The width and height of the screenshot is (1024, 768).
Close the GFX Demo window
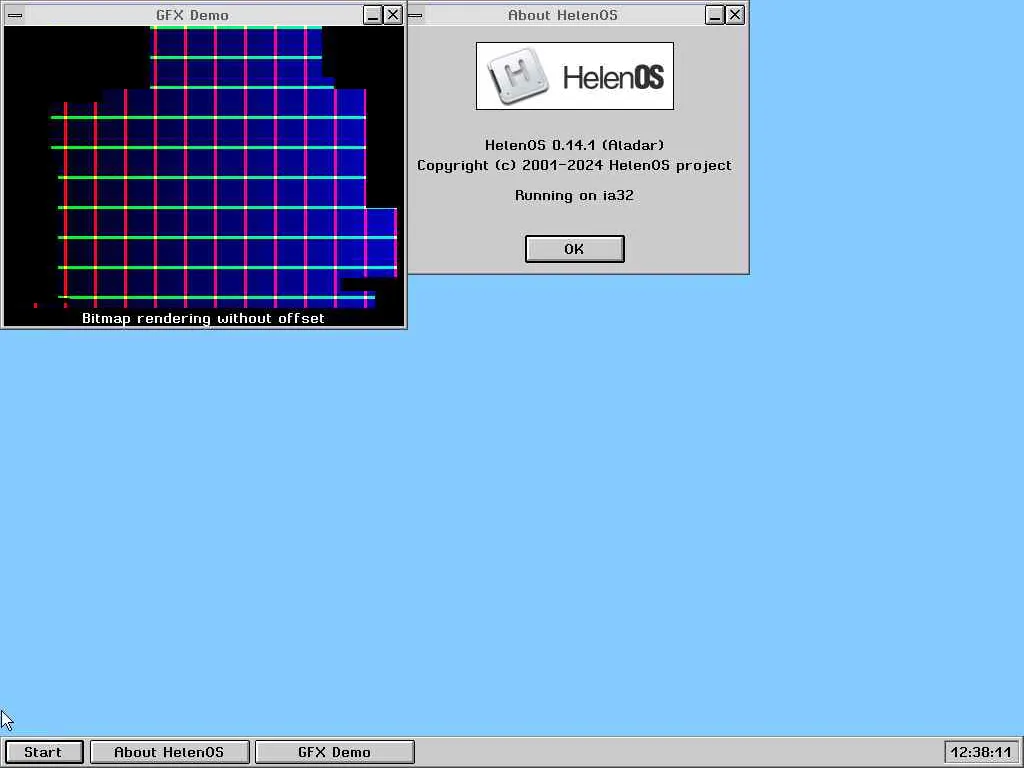click(392, 15)
